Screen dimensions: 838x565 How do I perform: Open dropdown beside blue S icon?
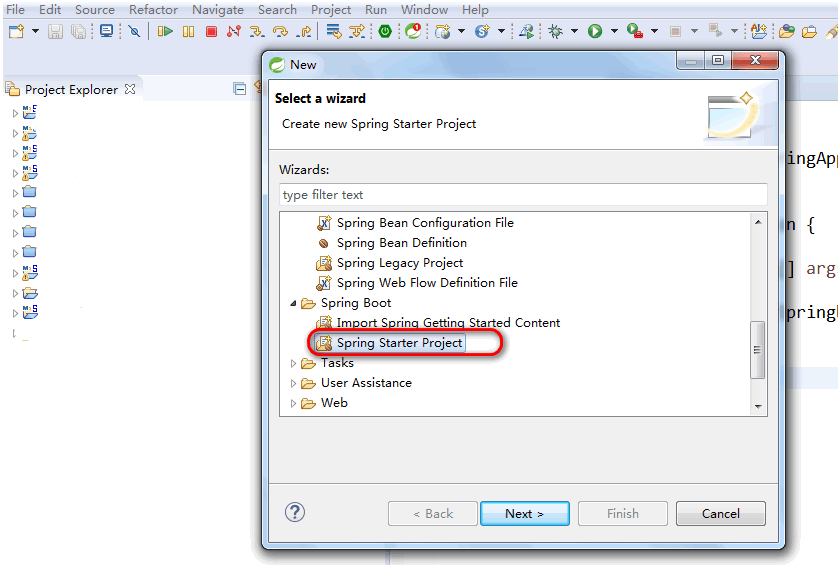[501, 31]
